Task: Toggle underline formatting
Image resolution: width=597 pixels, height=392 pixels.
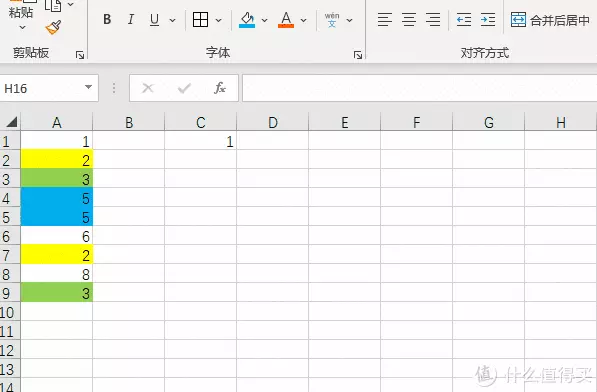Action: click(x=154, y=20)
